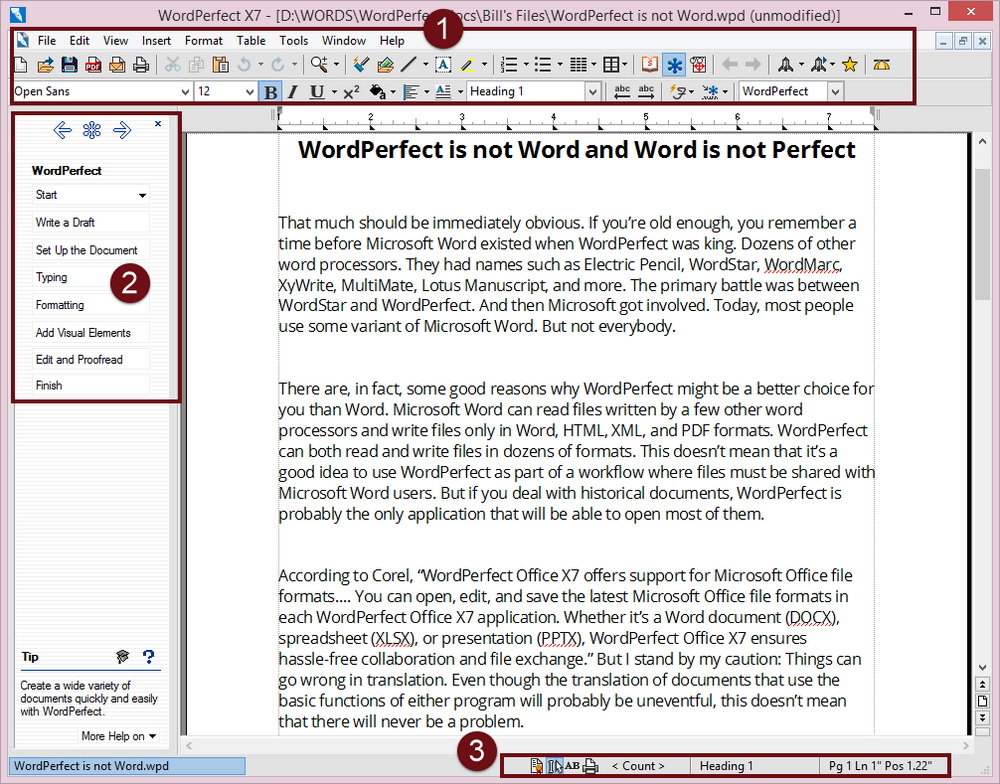Image resolution: width=1000 pixels, height=784 pixels.
Task: Open the Table menu
Action: pos(251,41)
